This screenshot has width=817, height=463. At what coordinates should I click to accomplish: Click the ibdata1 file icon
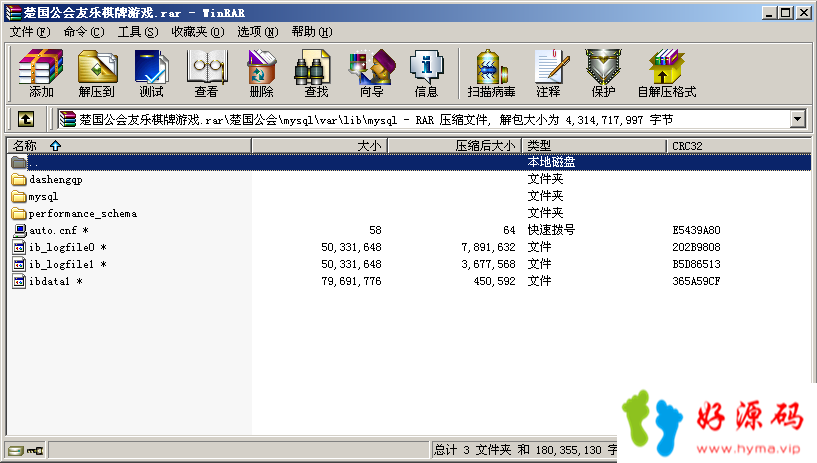click(19, 281)
